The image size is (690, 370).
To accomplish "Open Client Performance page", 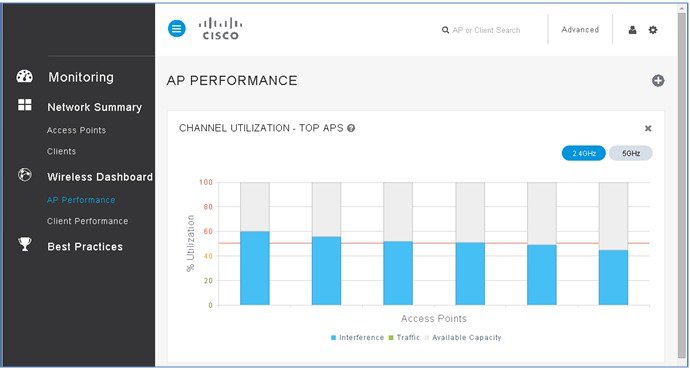I will point(88,221).
